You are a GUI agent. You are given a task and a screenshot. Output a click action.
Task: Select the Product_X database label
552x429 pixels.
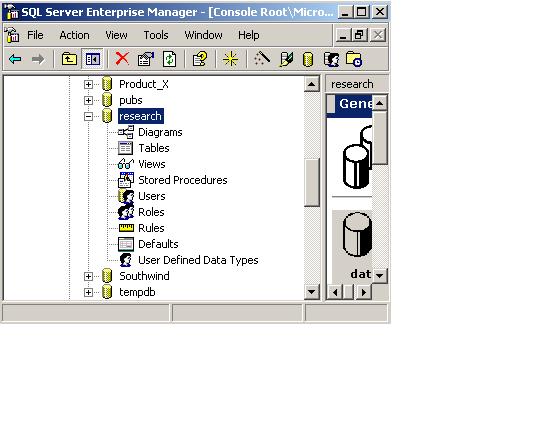144,84
